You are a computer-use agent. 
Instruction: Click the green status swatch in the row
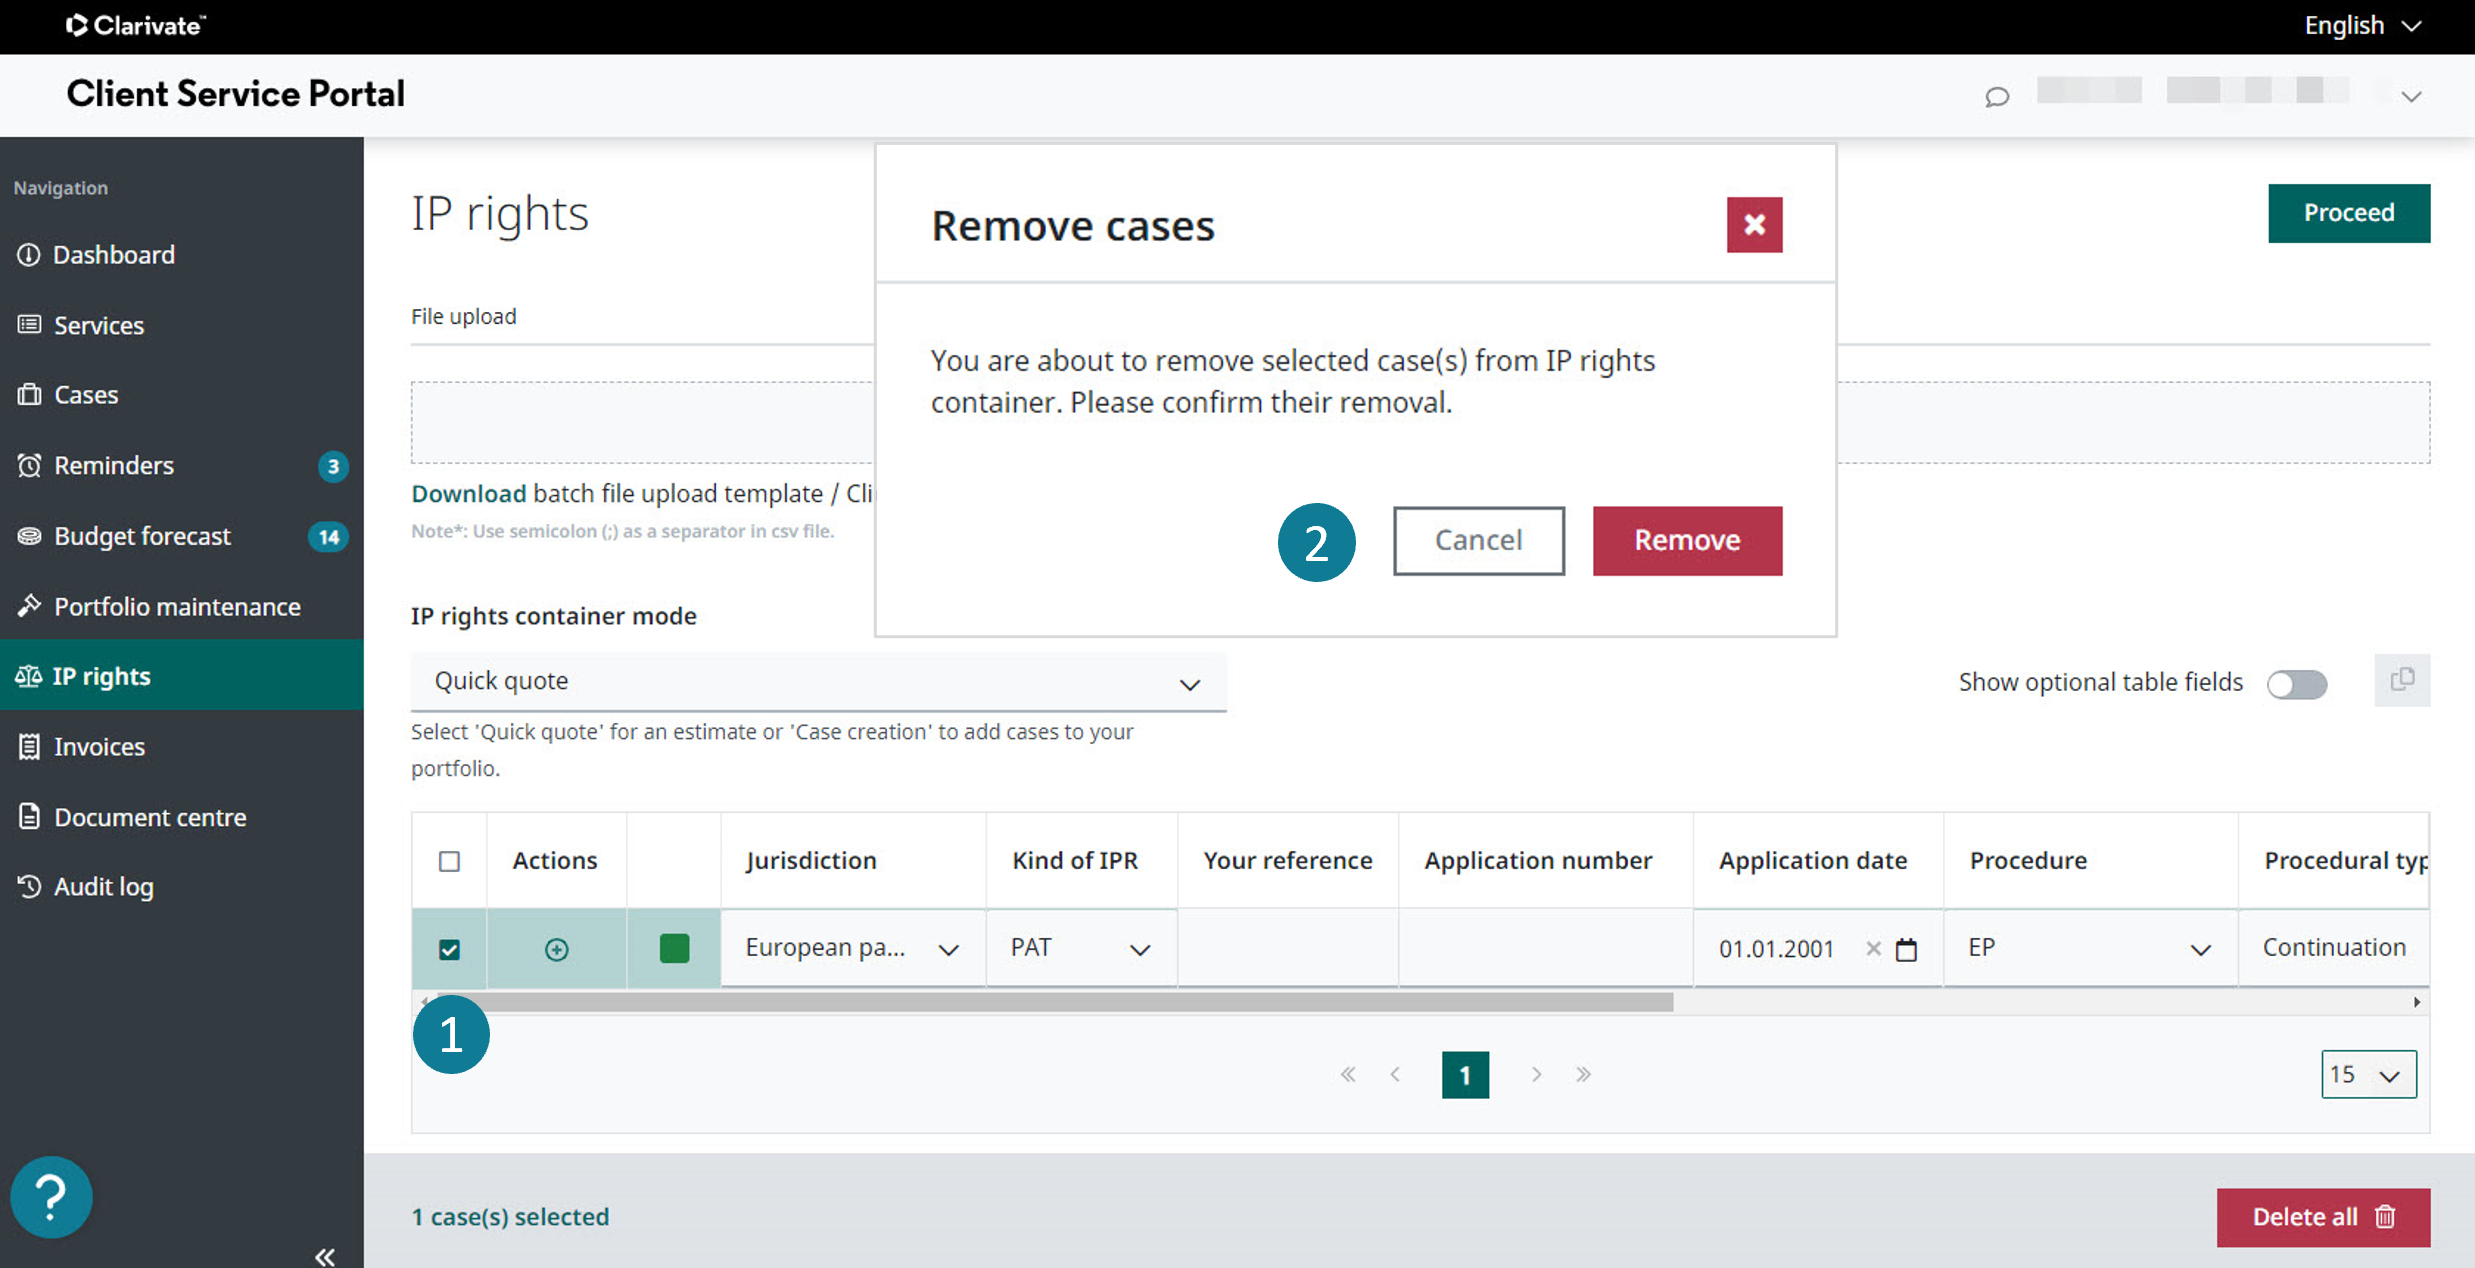point(675,948)
